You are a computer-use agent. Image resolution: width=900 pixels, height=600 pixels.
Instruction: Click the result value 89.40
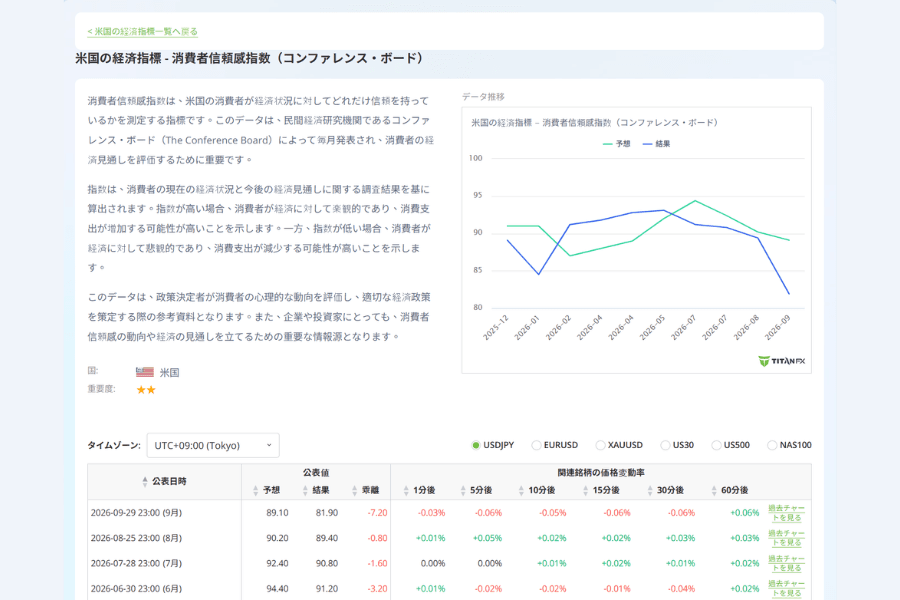(x=327, y=538)
